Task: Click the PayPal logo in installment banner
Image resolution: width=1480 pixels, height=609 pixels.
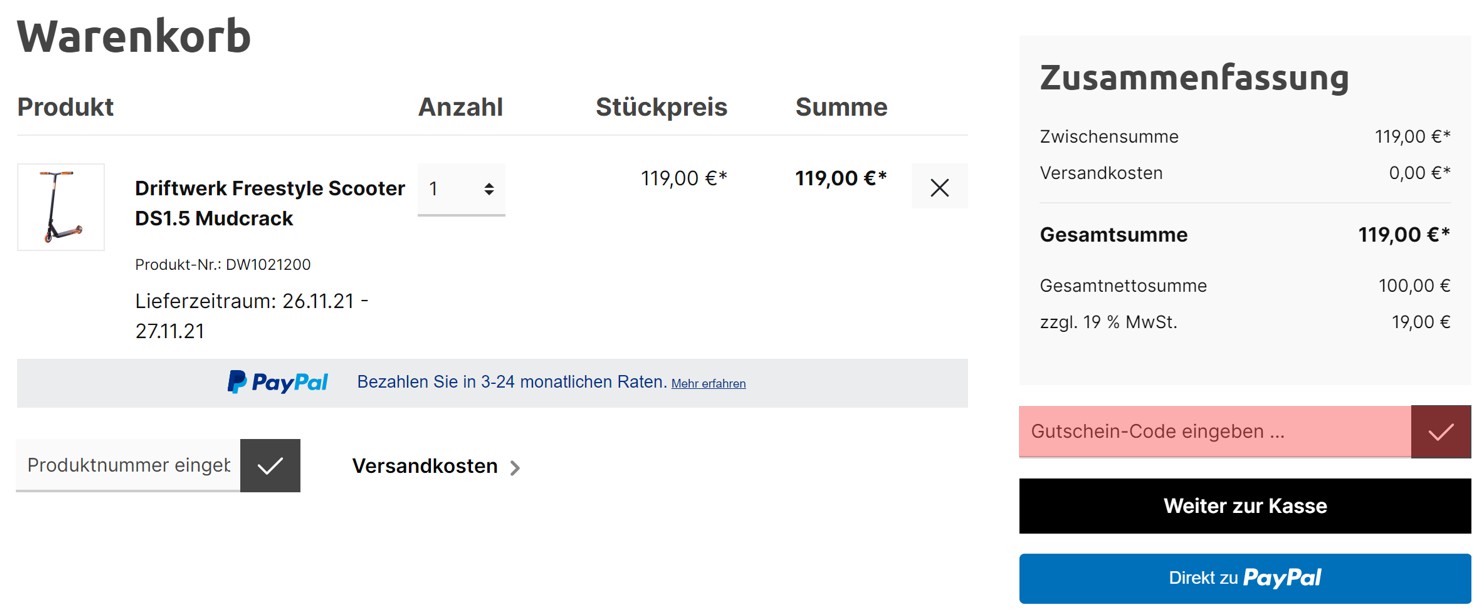Action: [x=278, y=382]
